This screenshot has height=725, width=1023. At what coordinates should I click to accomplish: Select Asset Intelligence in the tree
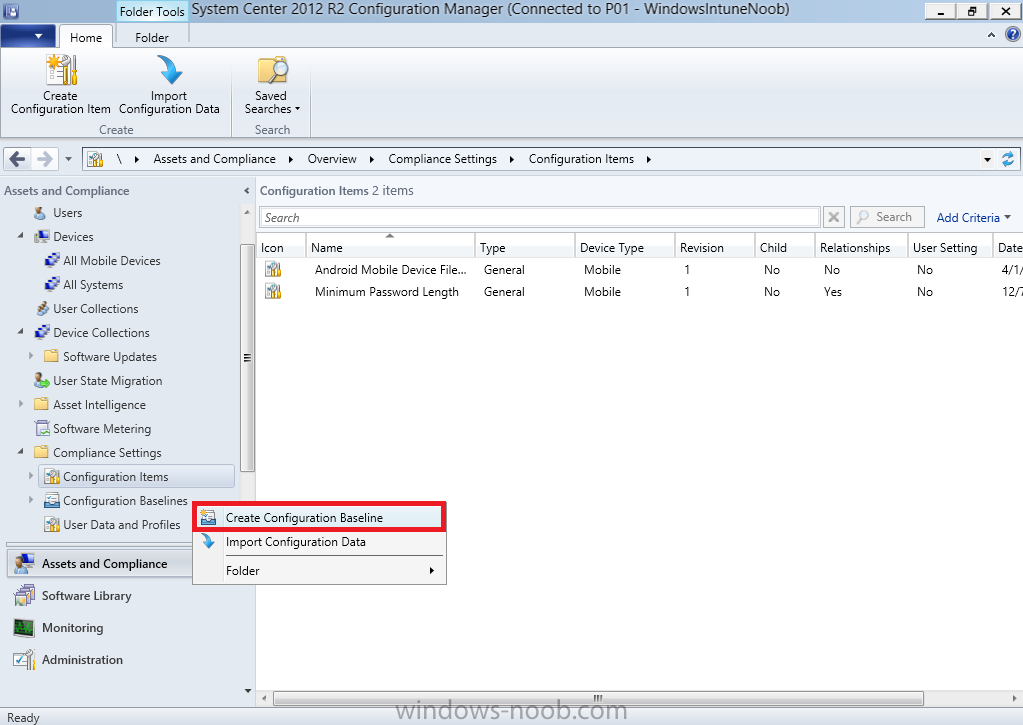(x=99, y=405)
